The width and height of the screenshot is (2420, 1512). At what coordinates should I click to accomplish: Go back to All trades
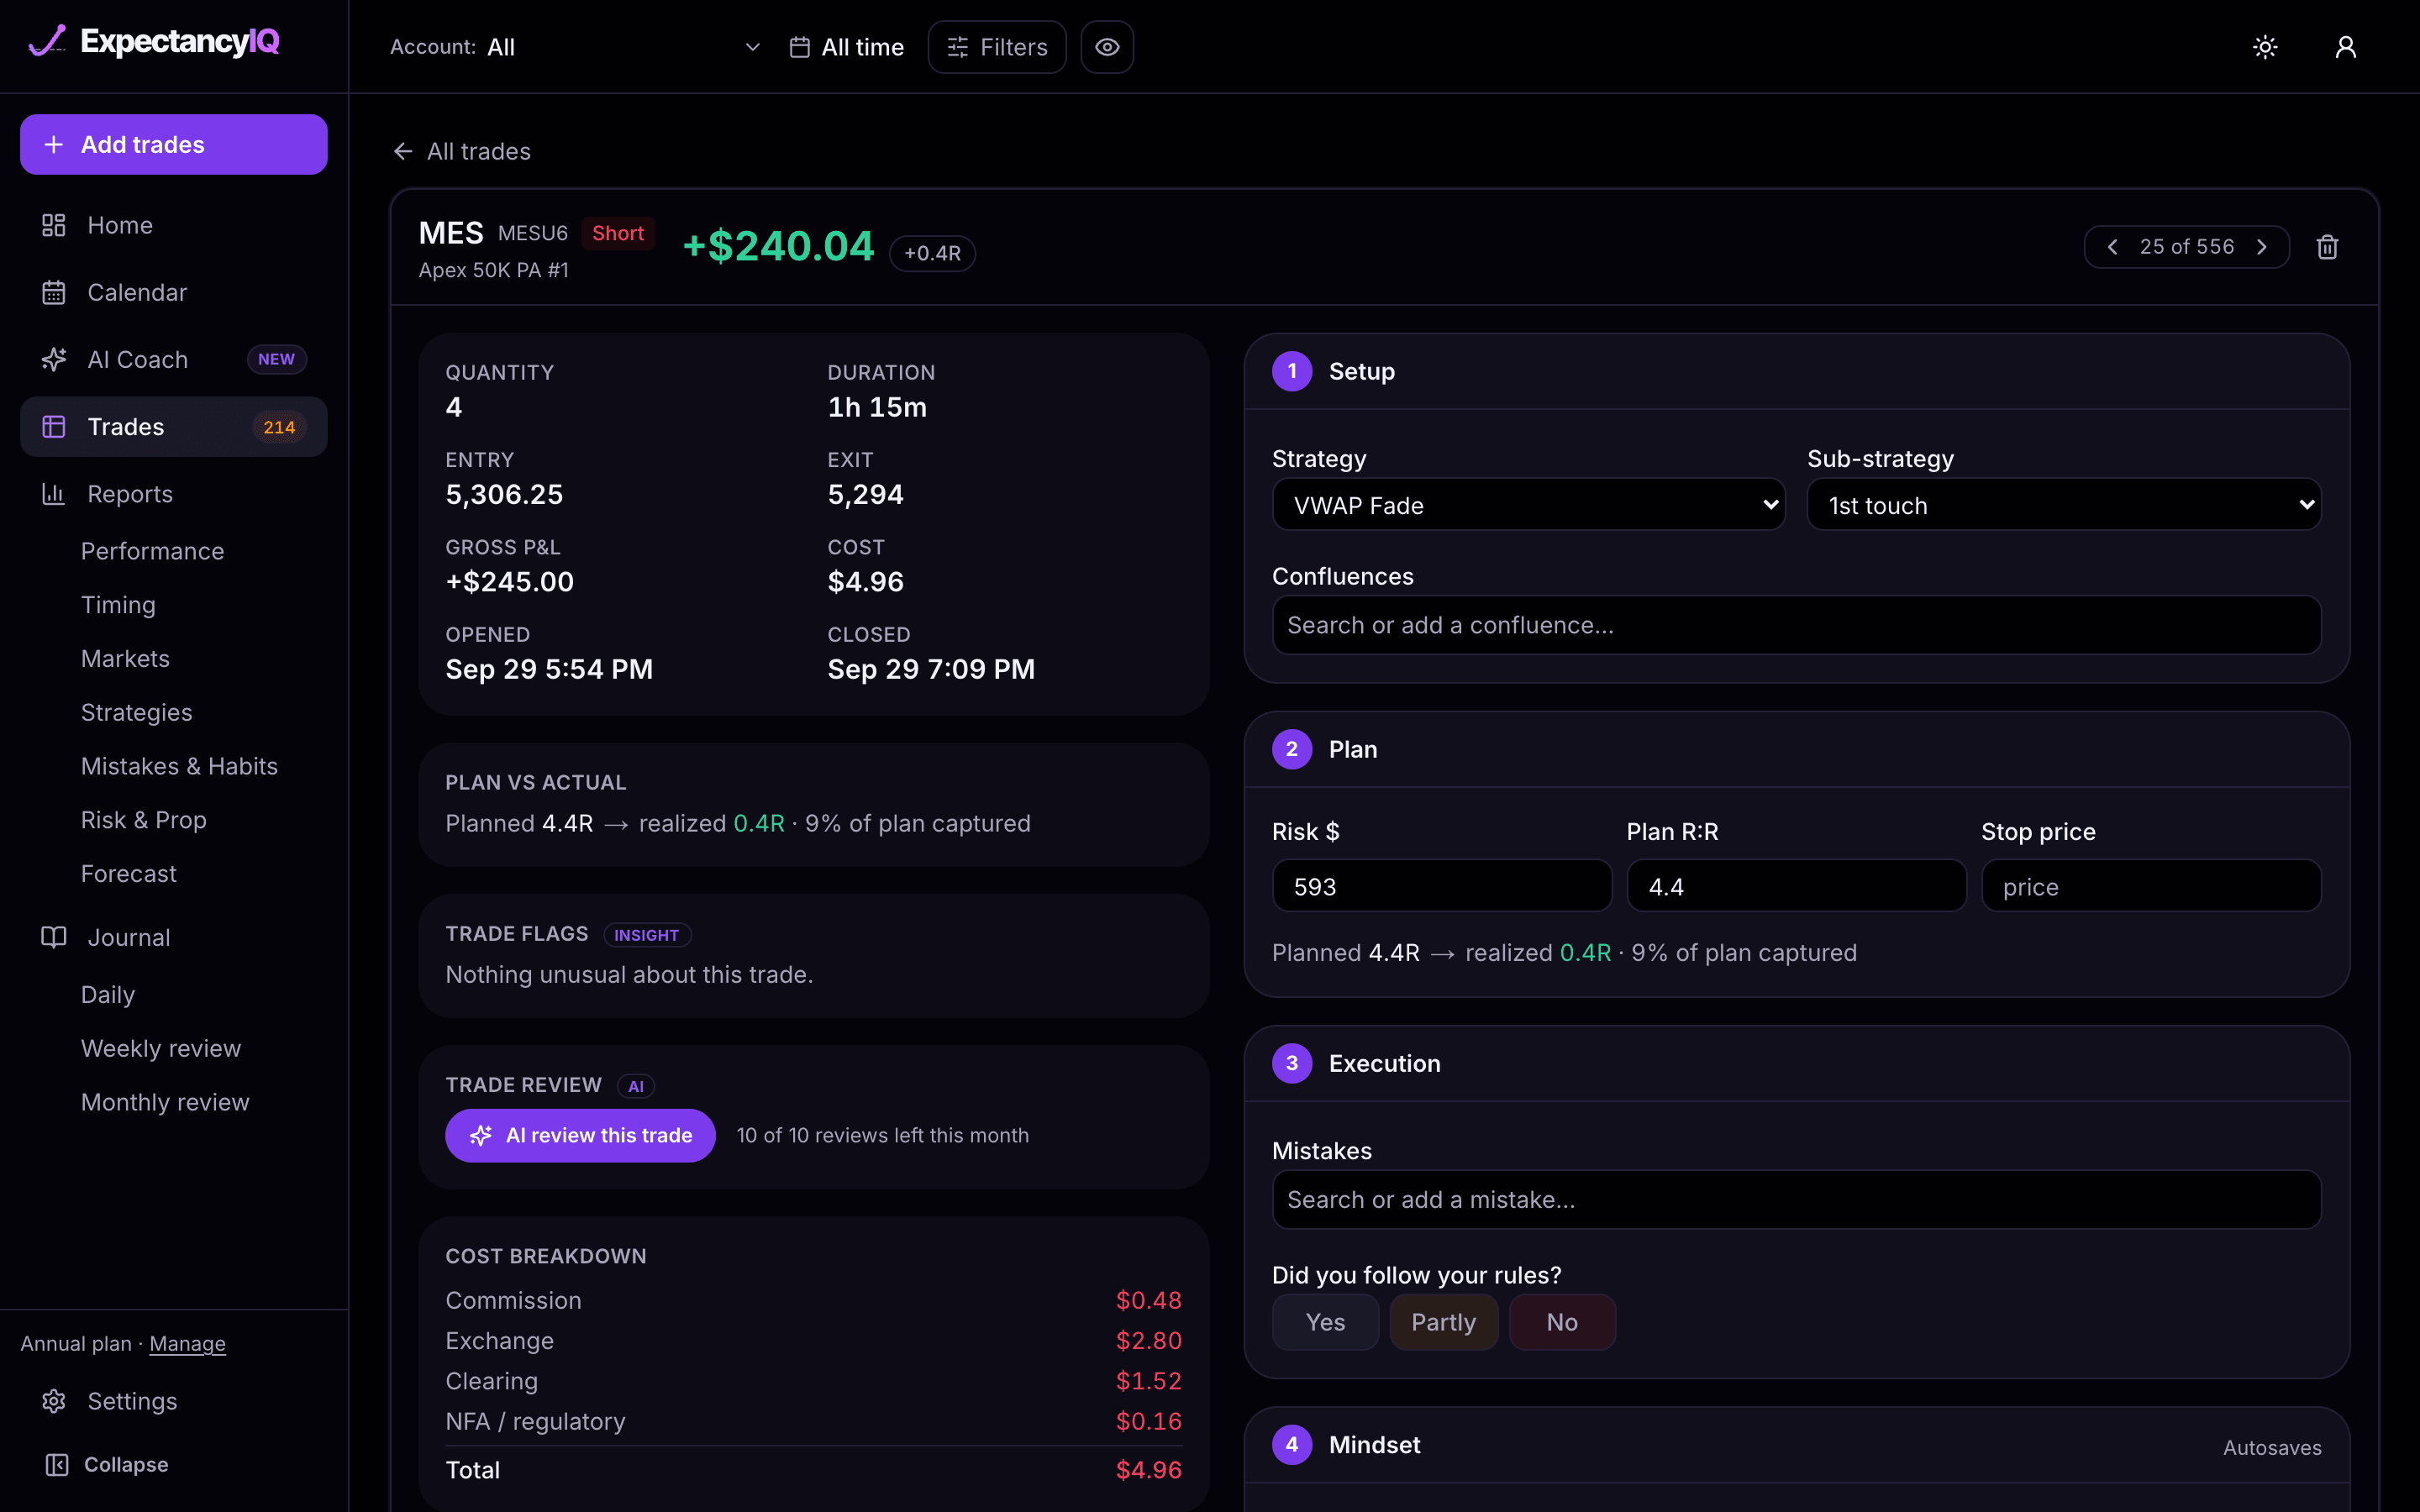[x=462, y=151]
